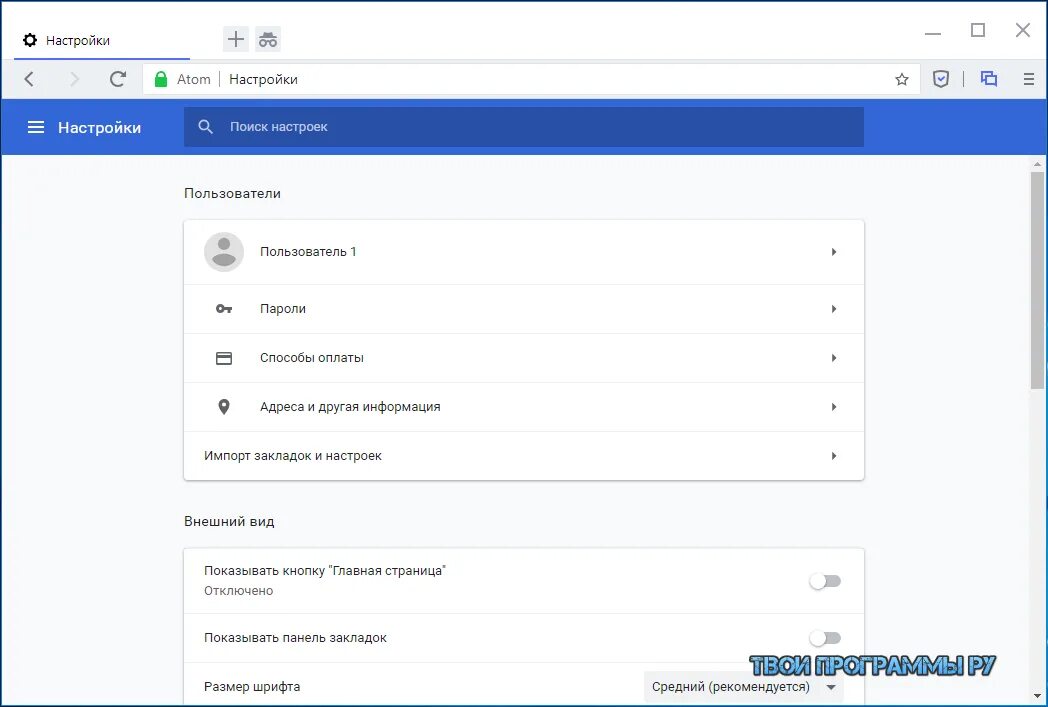The image size is (1048, 707).
Task: Click the magnifier icon in settings search
Action: pos(205,127)
